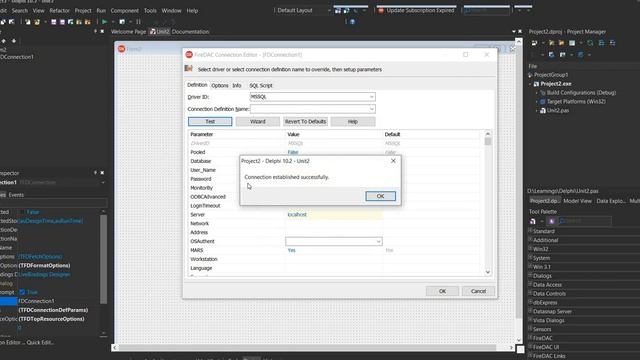The height and width of the screenshot is (360, 640).
Task: Open the Events tab in Object Inspector
Action: 16,195
